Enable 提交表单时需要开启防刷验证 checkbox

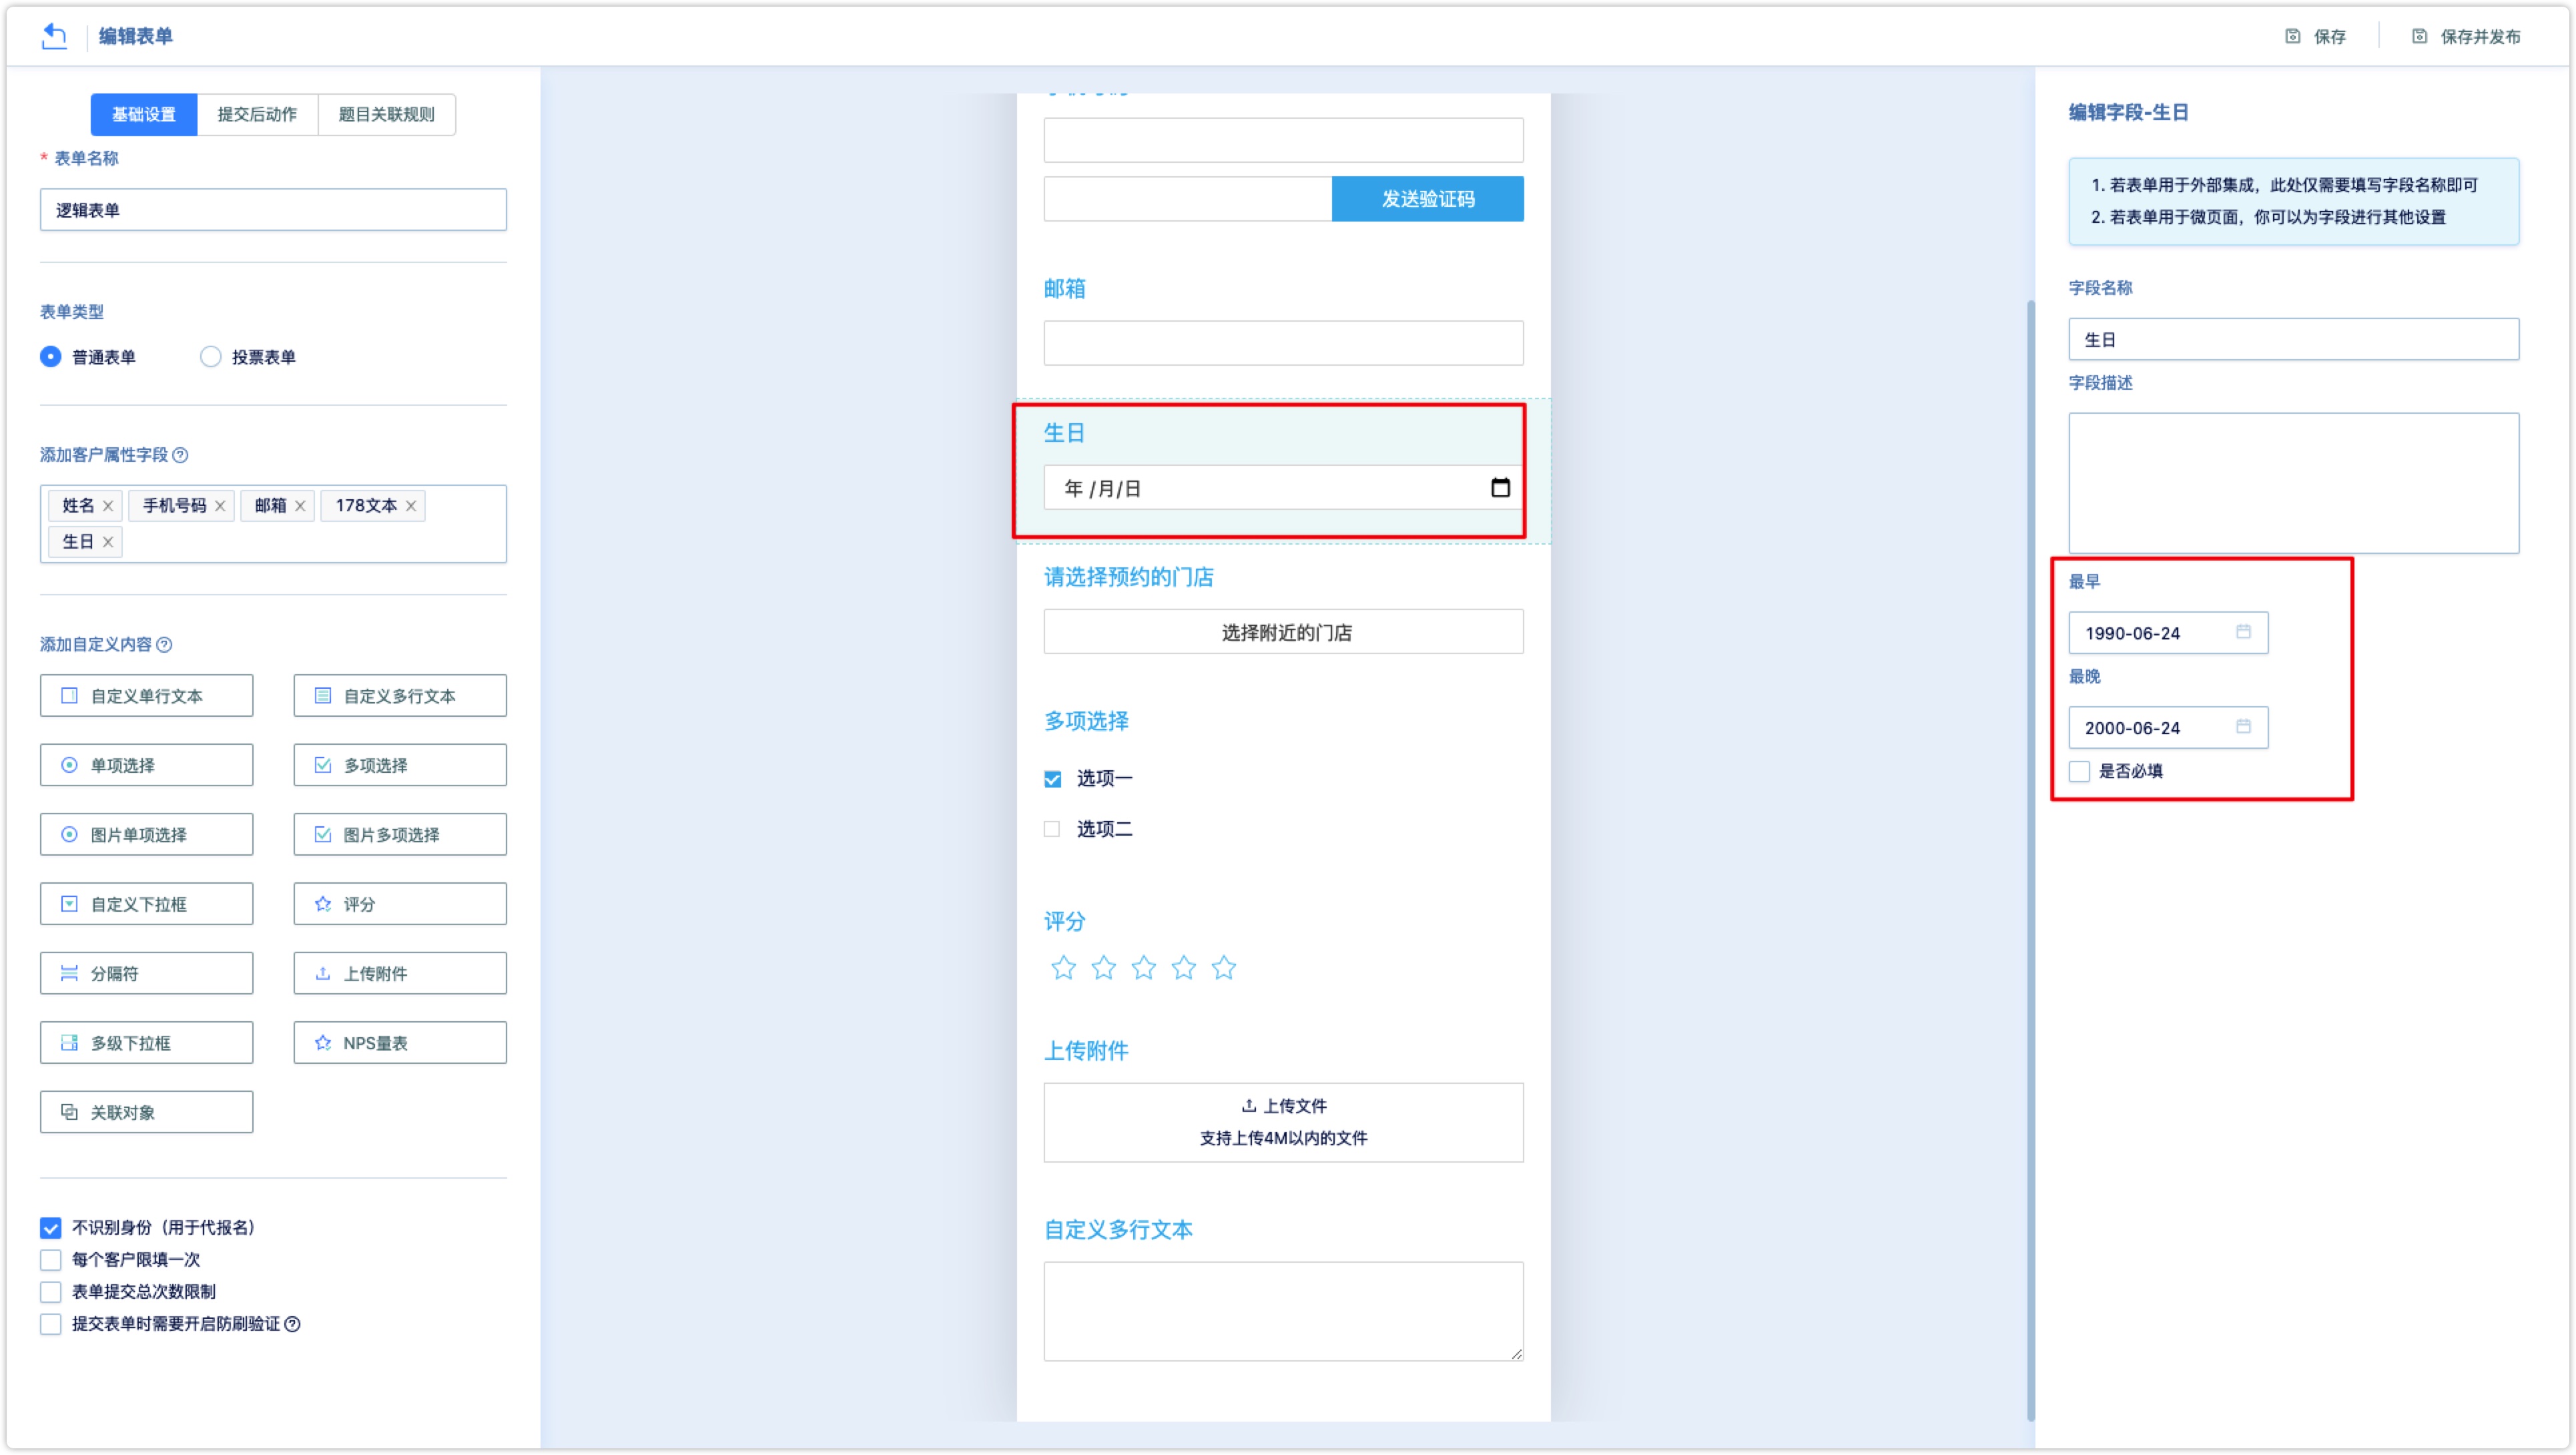pos(51,1324)
